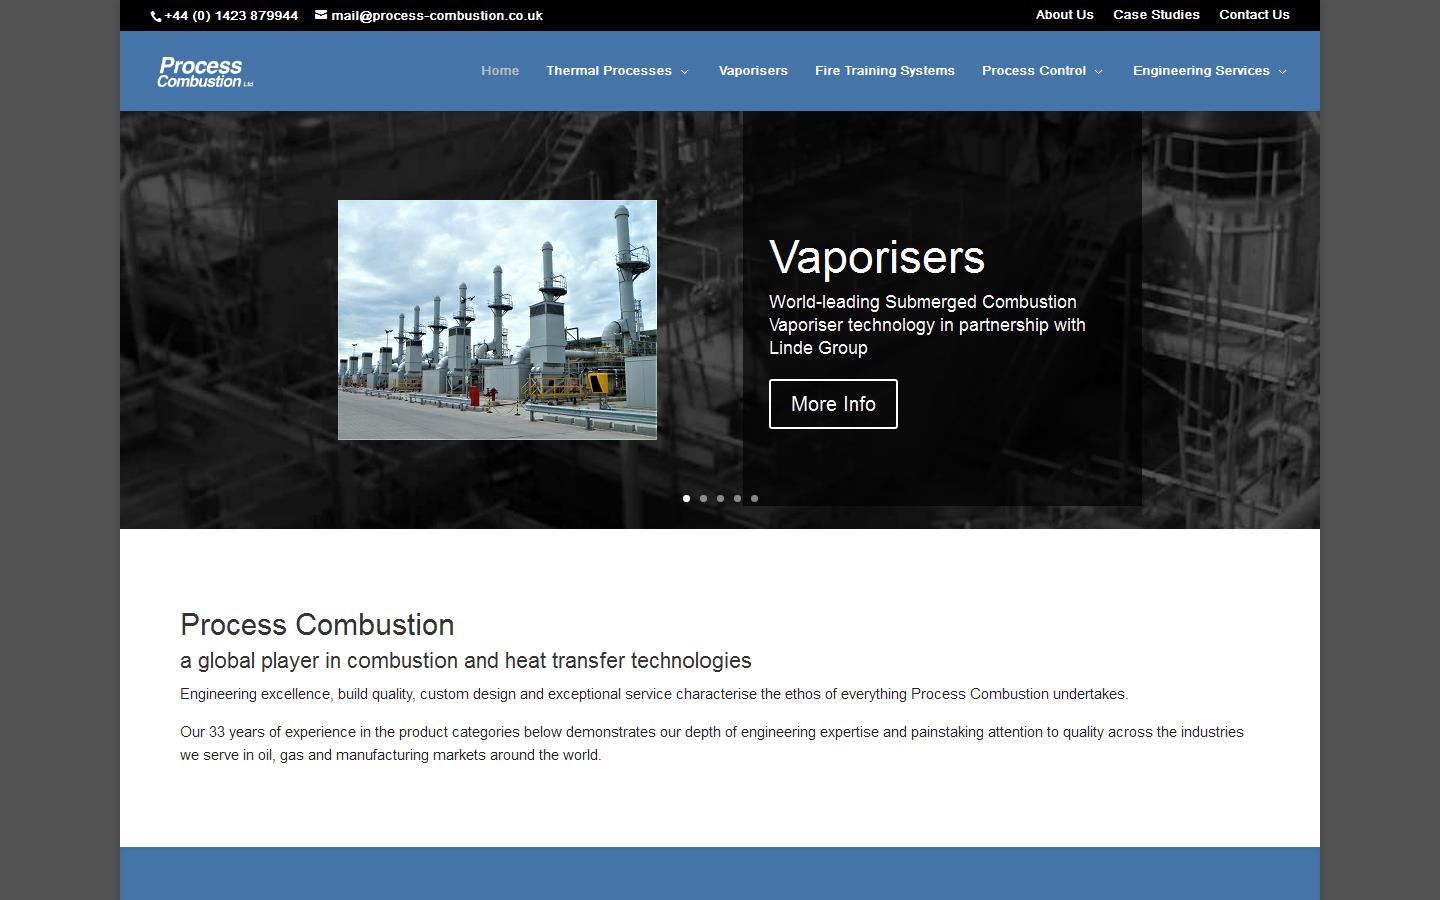Click the fourth carousel indicator dot
This screenshot has width=1440, height=900.
tap(737, 498)
